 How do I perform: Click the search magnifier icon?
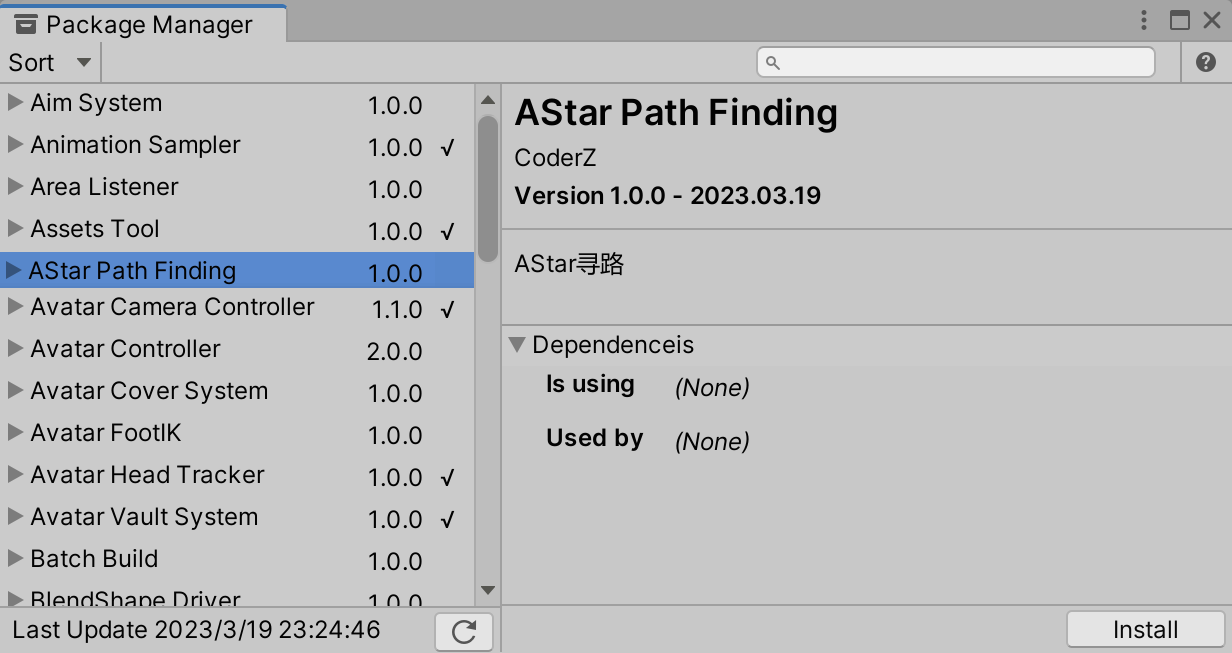coord(770,62)
